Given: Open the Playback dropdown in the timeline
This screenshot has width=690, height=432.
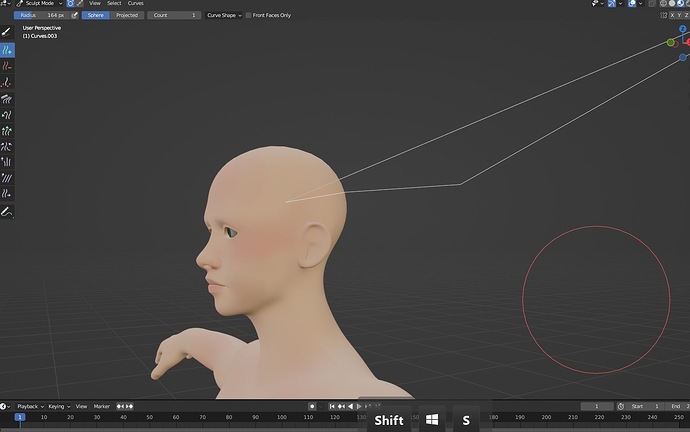Looking at the screenshot, I should (x=30, y=406).
